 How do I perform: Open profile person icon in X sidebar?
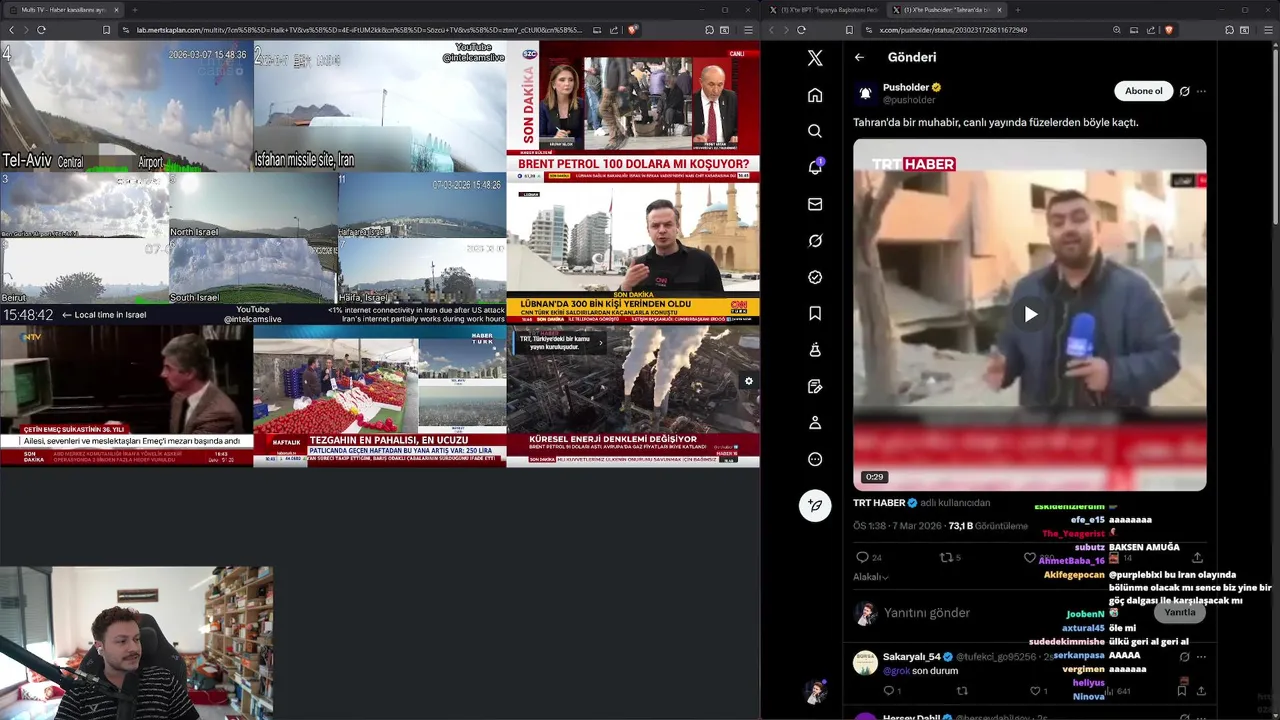pos(815,423)
